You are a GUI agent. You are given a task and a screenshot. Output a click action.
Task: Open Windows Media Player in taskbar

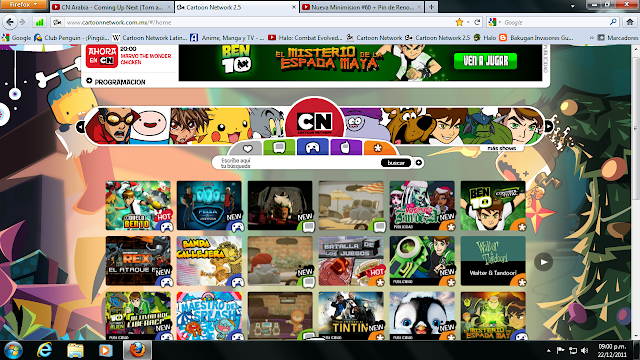point(105,350)
